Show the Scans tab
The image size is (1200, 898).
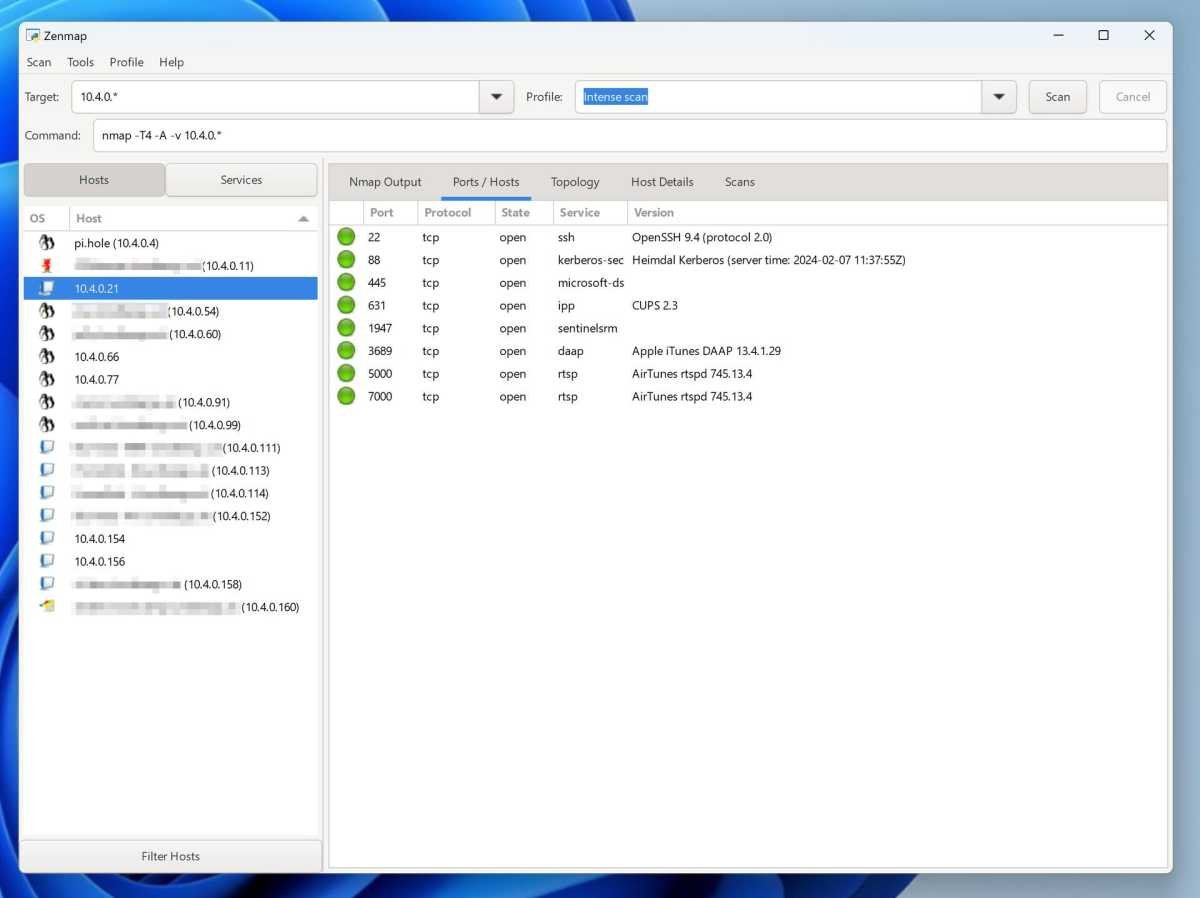[x=740, y=182]
